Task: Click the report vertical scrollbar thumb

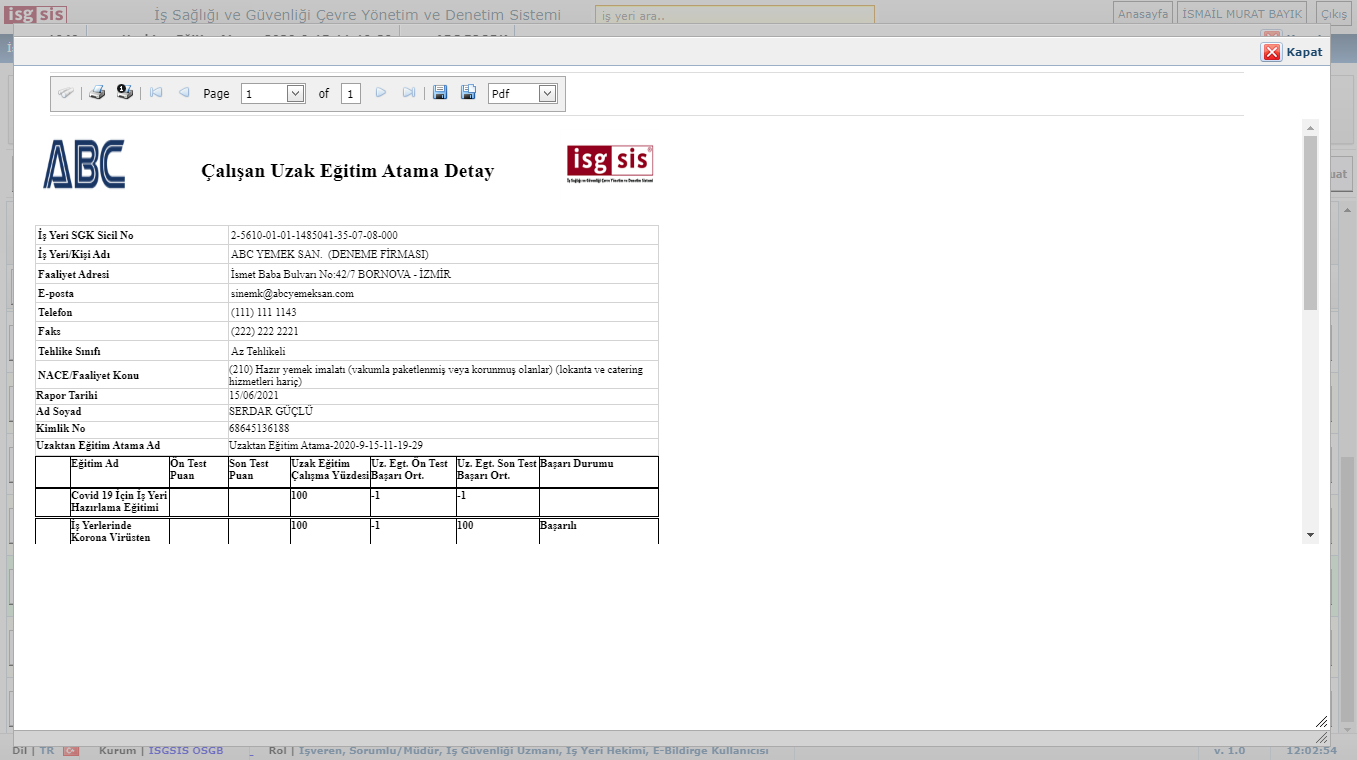Action: 1310,222
